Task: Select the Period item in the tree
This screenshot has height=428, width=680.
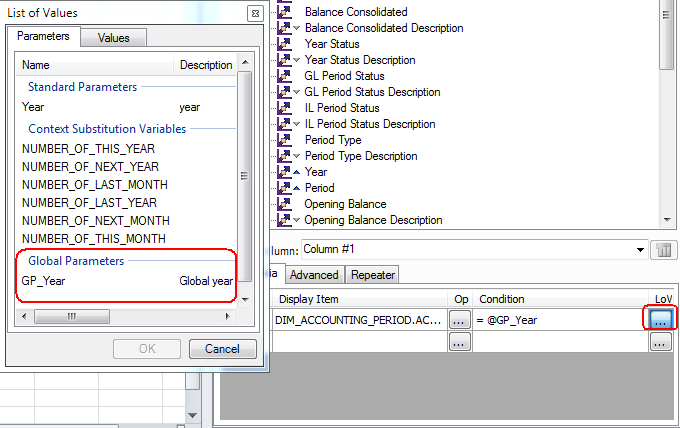Action: 320,188
